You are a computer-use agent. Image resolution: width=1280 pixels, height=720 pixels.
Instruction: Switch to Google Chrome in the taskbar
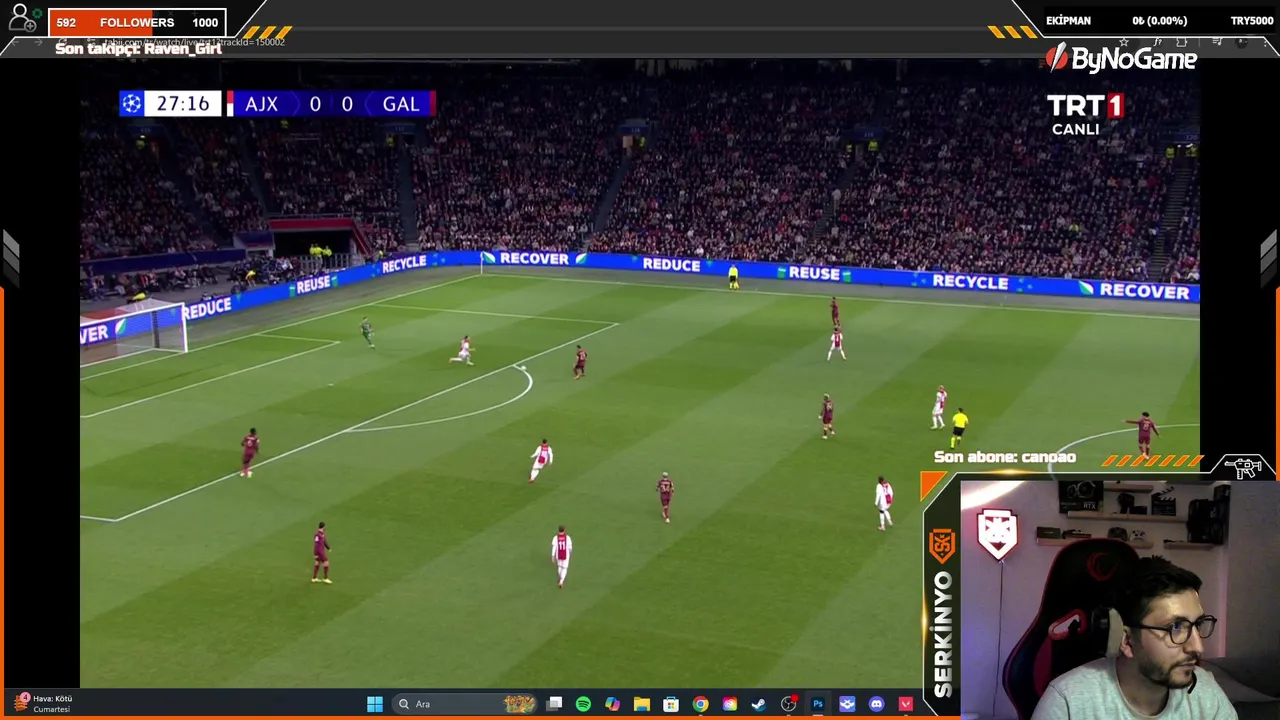(x=701, y=704)
